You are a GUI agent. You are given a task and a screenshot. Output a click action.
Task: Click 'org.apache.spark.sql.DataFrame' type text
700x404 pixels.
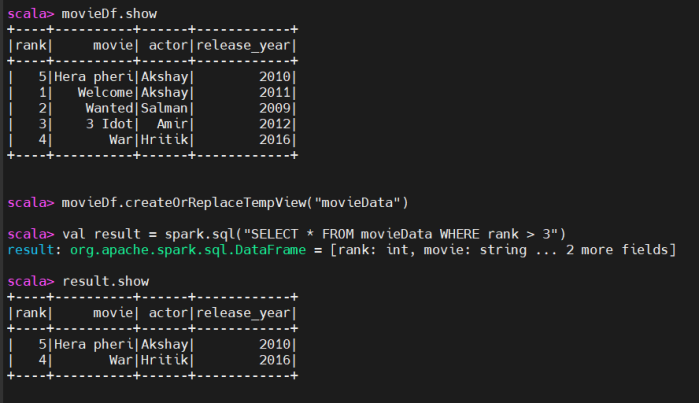click(188, 250)
